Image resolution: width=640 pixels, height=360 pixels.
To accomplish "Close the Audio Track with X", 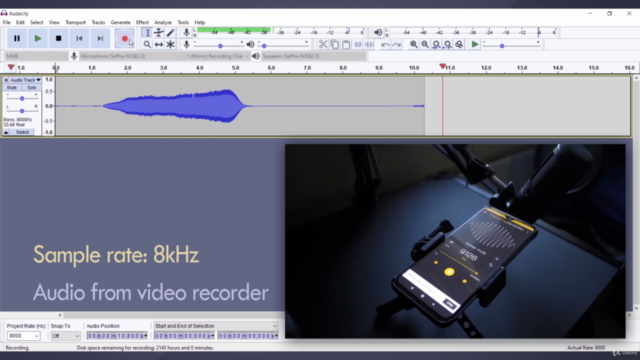I will tap(6, 80).
